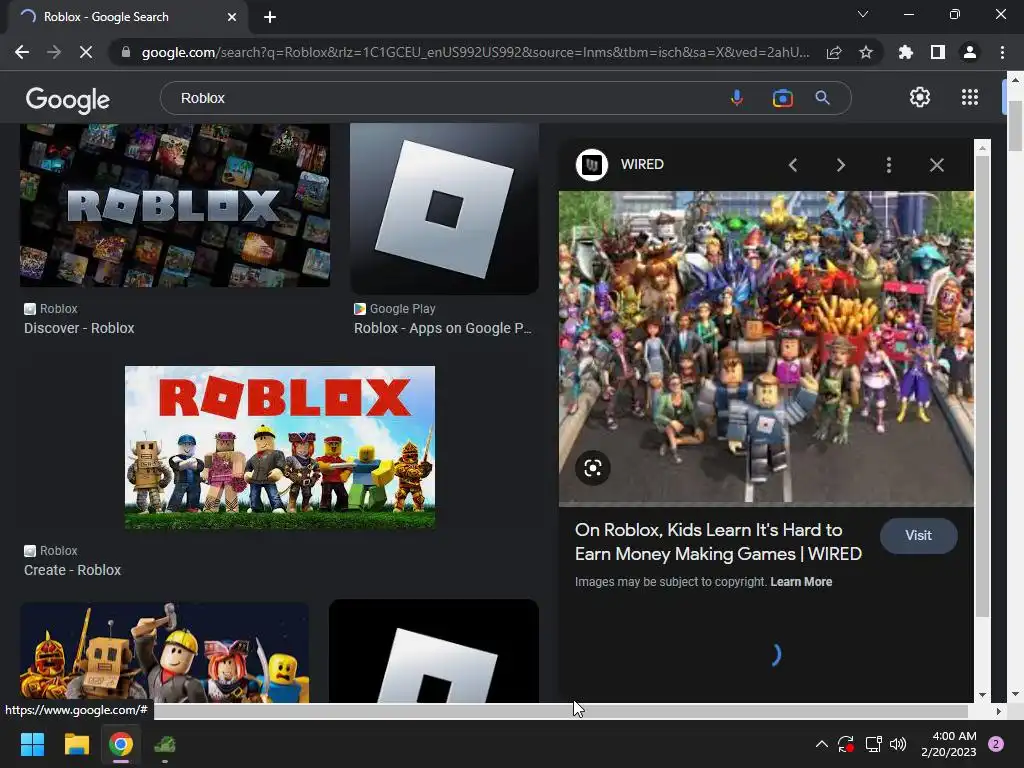Open the network tray icon
1024x768 pixels.
tap(873, 744)
